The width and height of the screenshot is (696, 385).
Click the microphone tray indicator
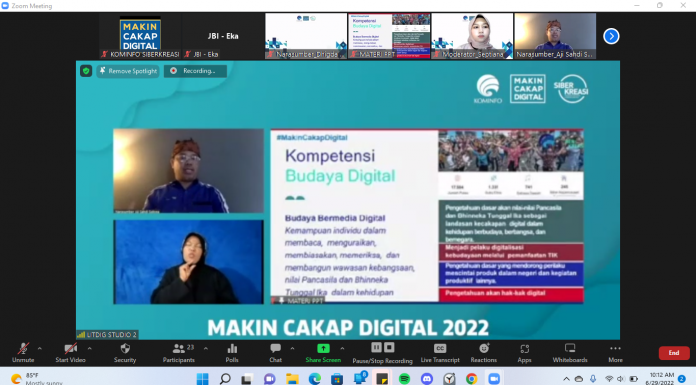pyautogui.click(x=593, y=379)
